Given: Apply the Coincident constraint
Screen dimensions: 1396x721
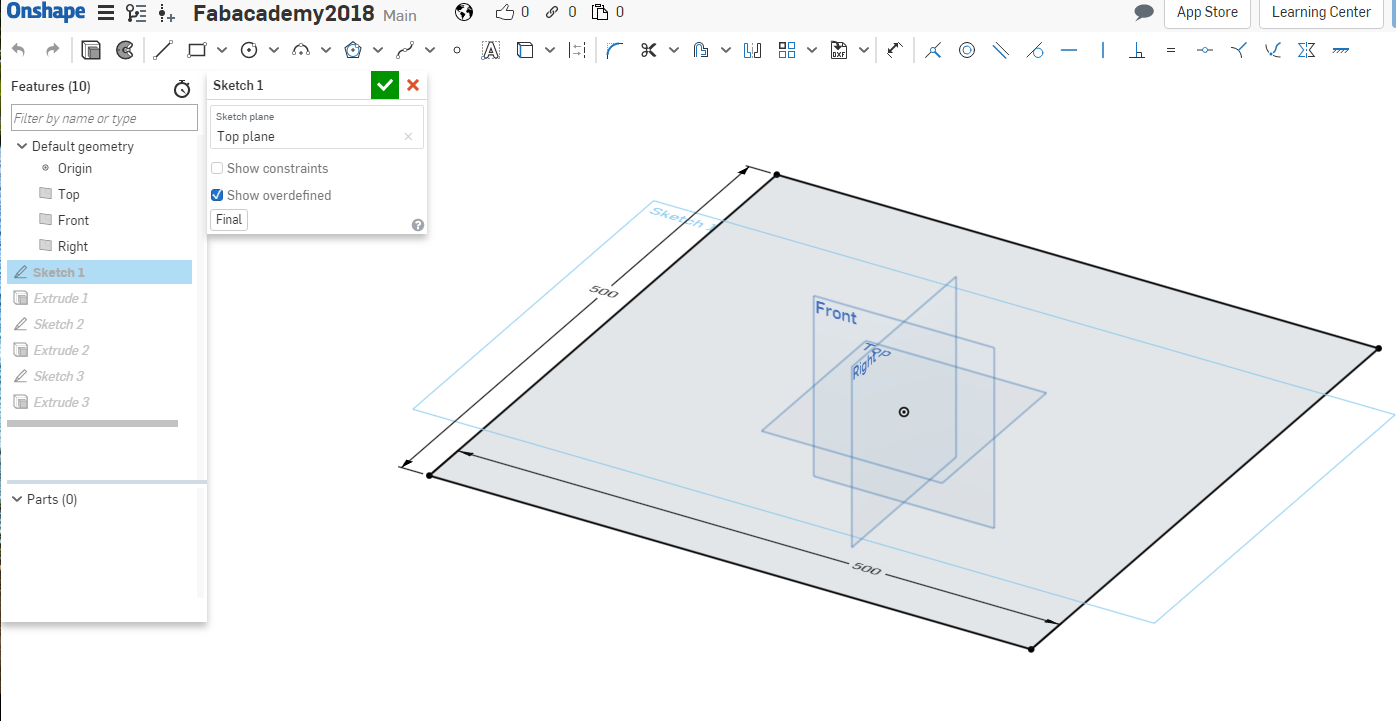Looking at the screenshot, I should [933, 50].
